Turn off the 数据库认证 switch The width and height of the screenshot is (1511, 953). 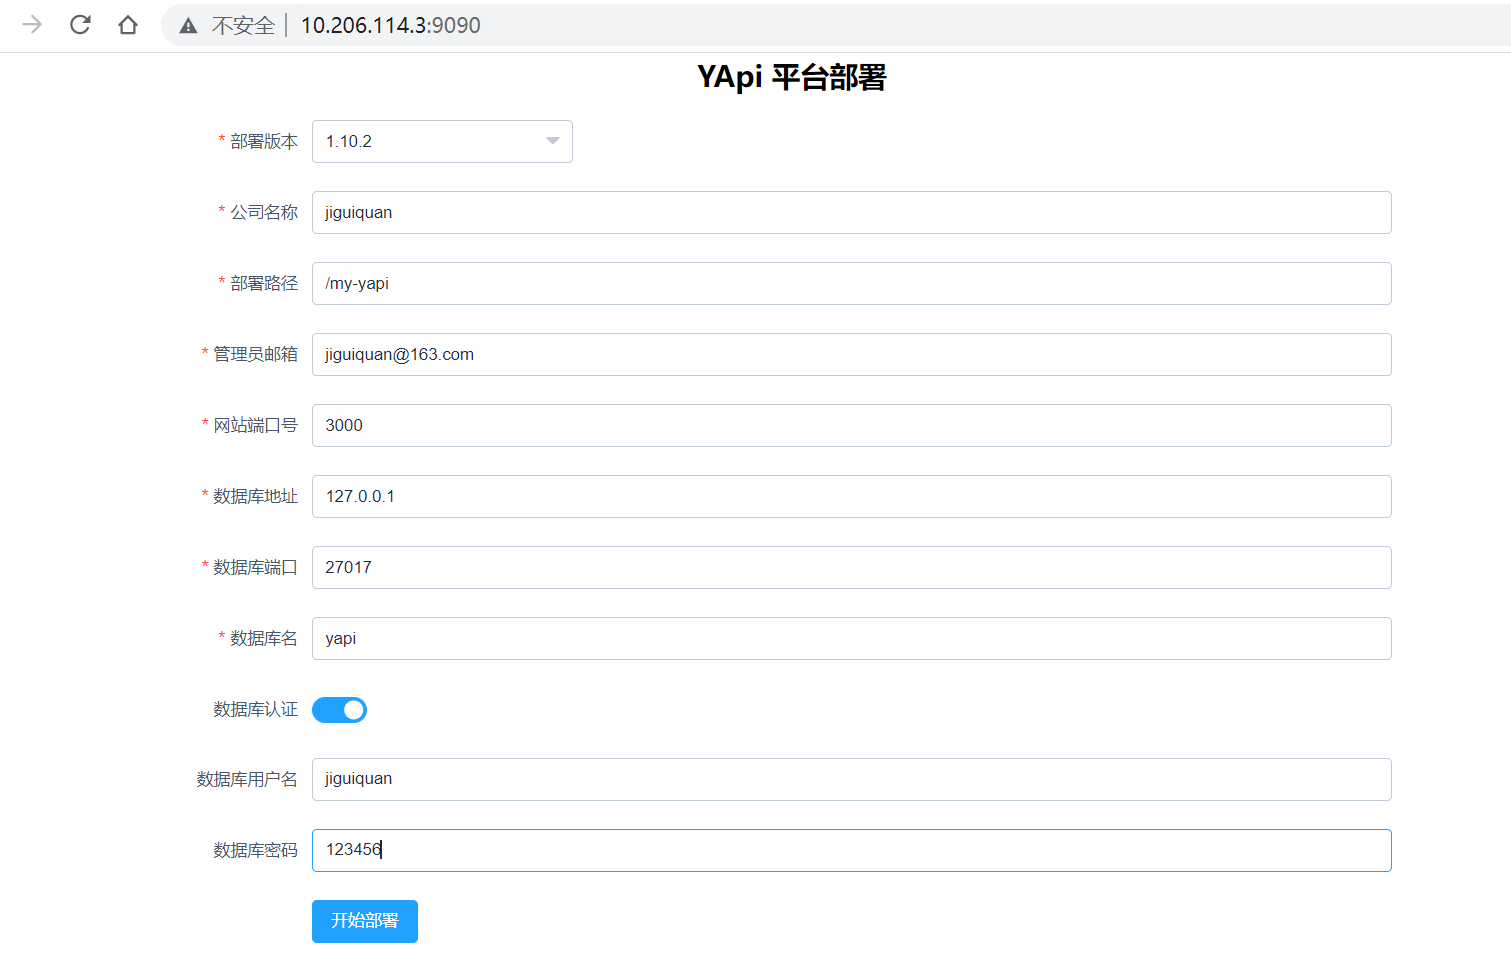click(x=339, y=709)
